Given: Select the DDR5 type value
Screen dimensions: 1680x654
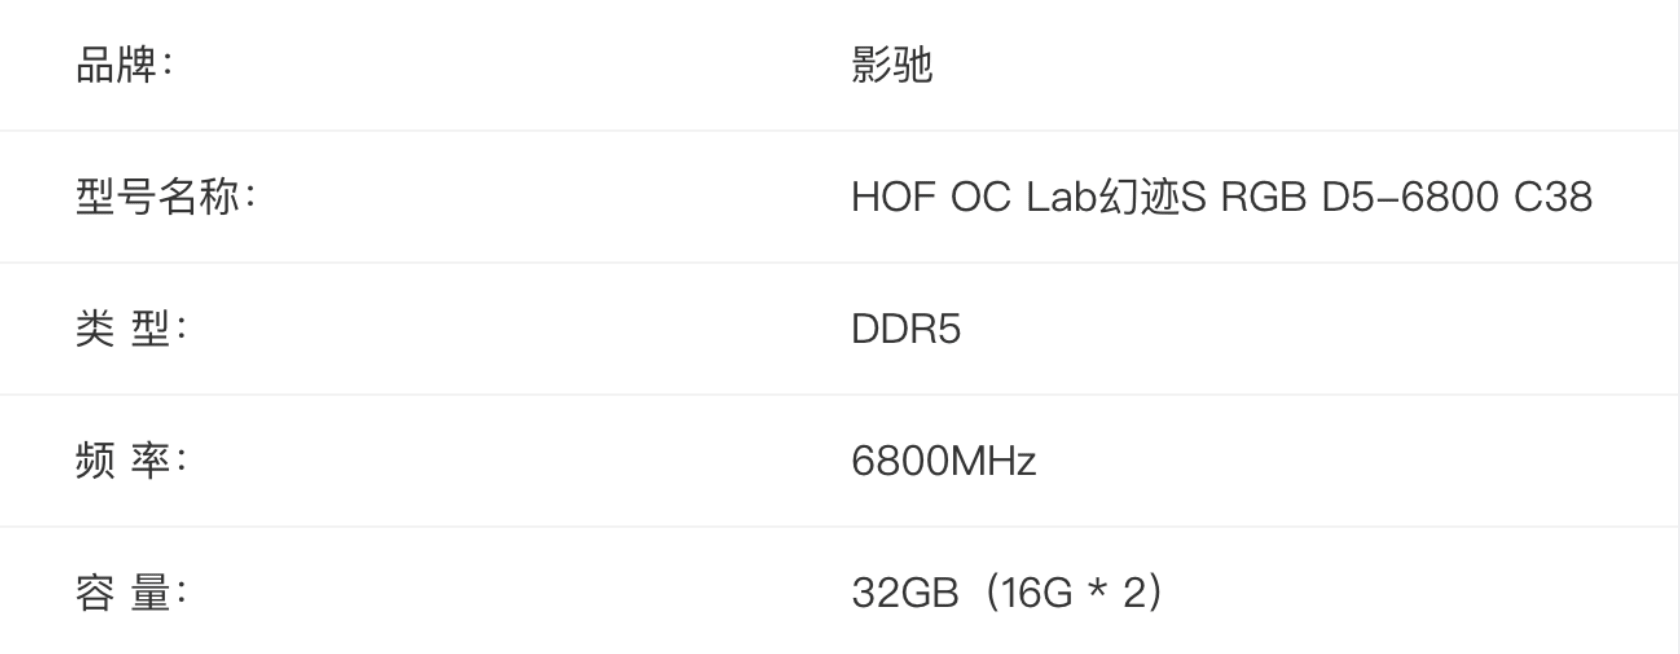Looking at the screenshot, I should (x=905, y=329).
